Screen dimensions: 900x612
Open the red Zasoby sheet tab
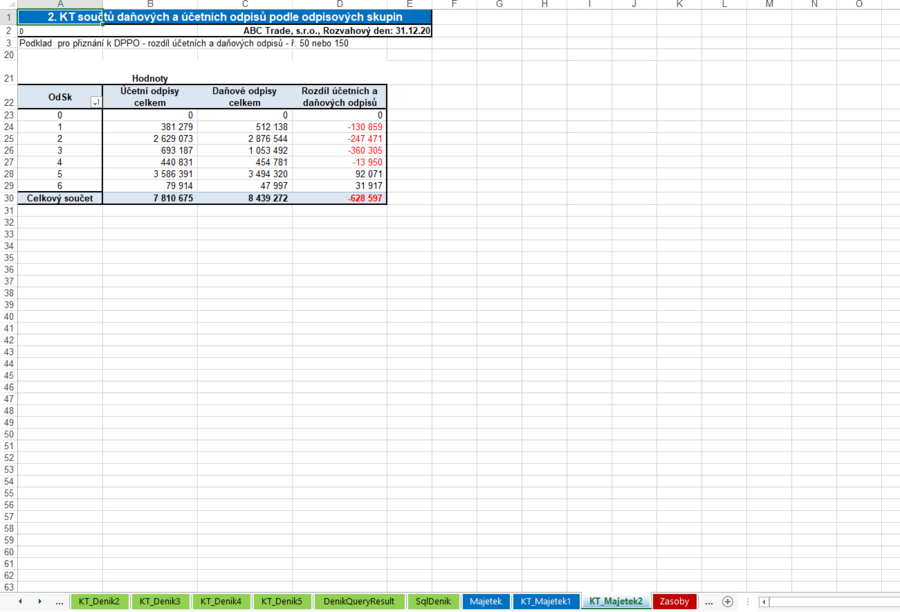pos(675,601)
